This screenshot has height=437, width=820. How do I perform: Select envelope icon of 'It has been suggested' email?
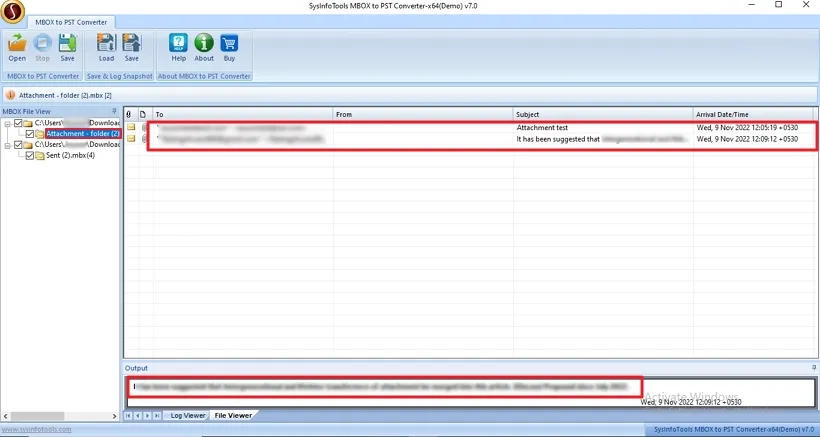(131, 139)
